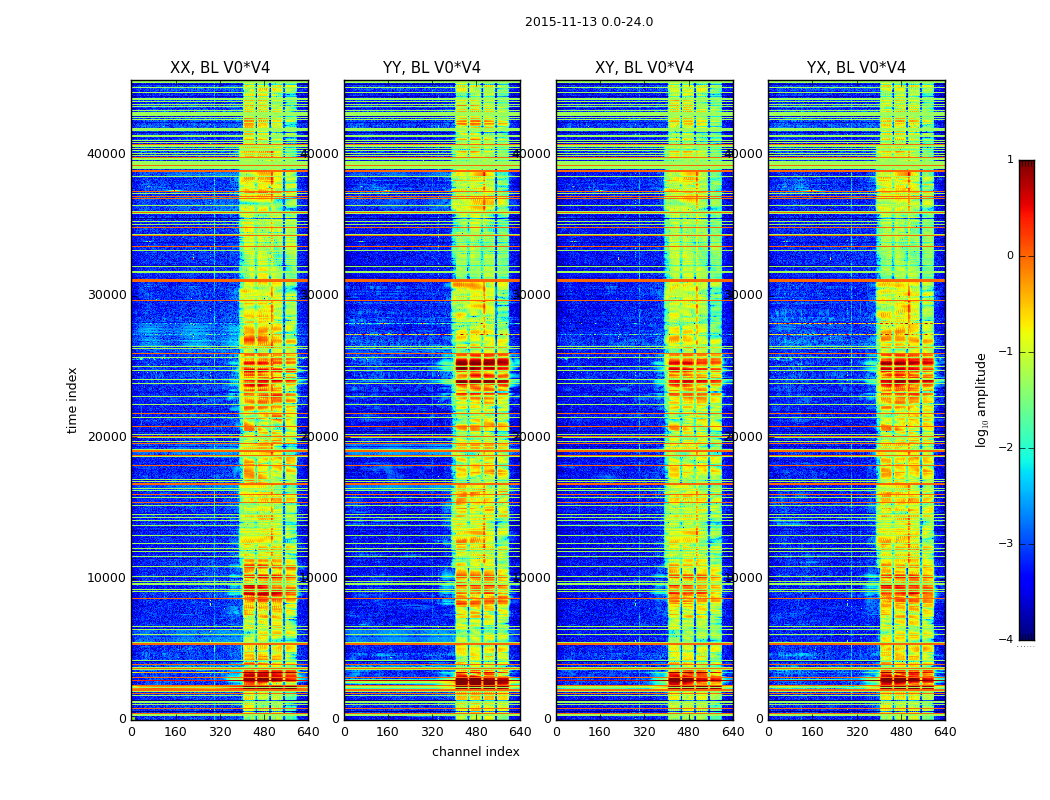1050x800 pixels.
Task: Click the 30000 tick left of the XY plot
Action: pyautogui.click(x=531, y=295)
